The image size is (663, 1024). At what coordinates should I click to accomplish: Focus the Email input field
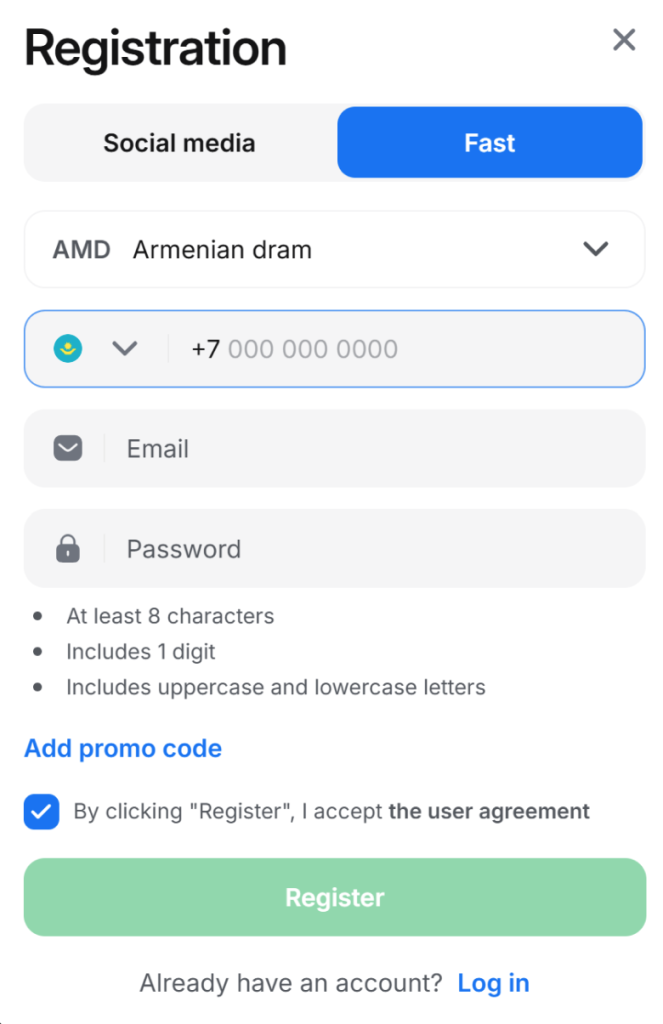(x=334, y=449)
